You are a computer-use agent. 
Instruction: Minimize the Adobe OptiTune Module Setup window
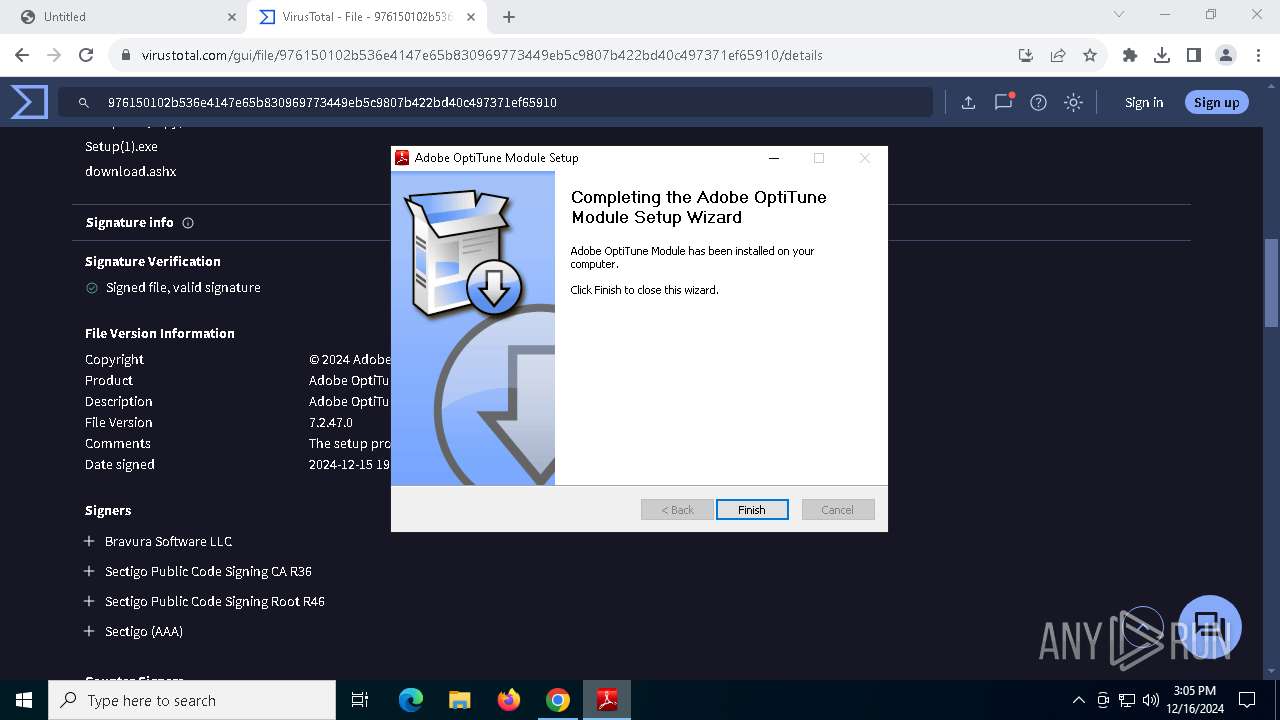[774, 158]
